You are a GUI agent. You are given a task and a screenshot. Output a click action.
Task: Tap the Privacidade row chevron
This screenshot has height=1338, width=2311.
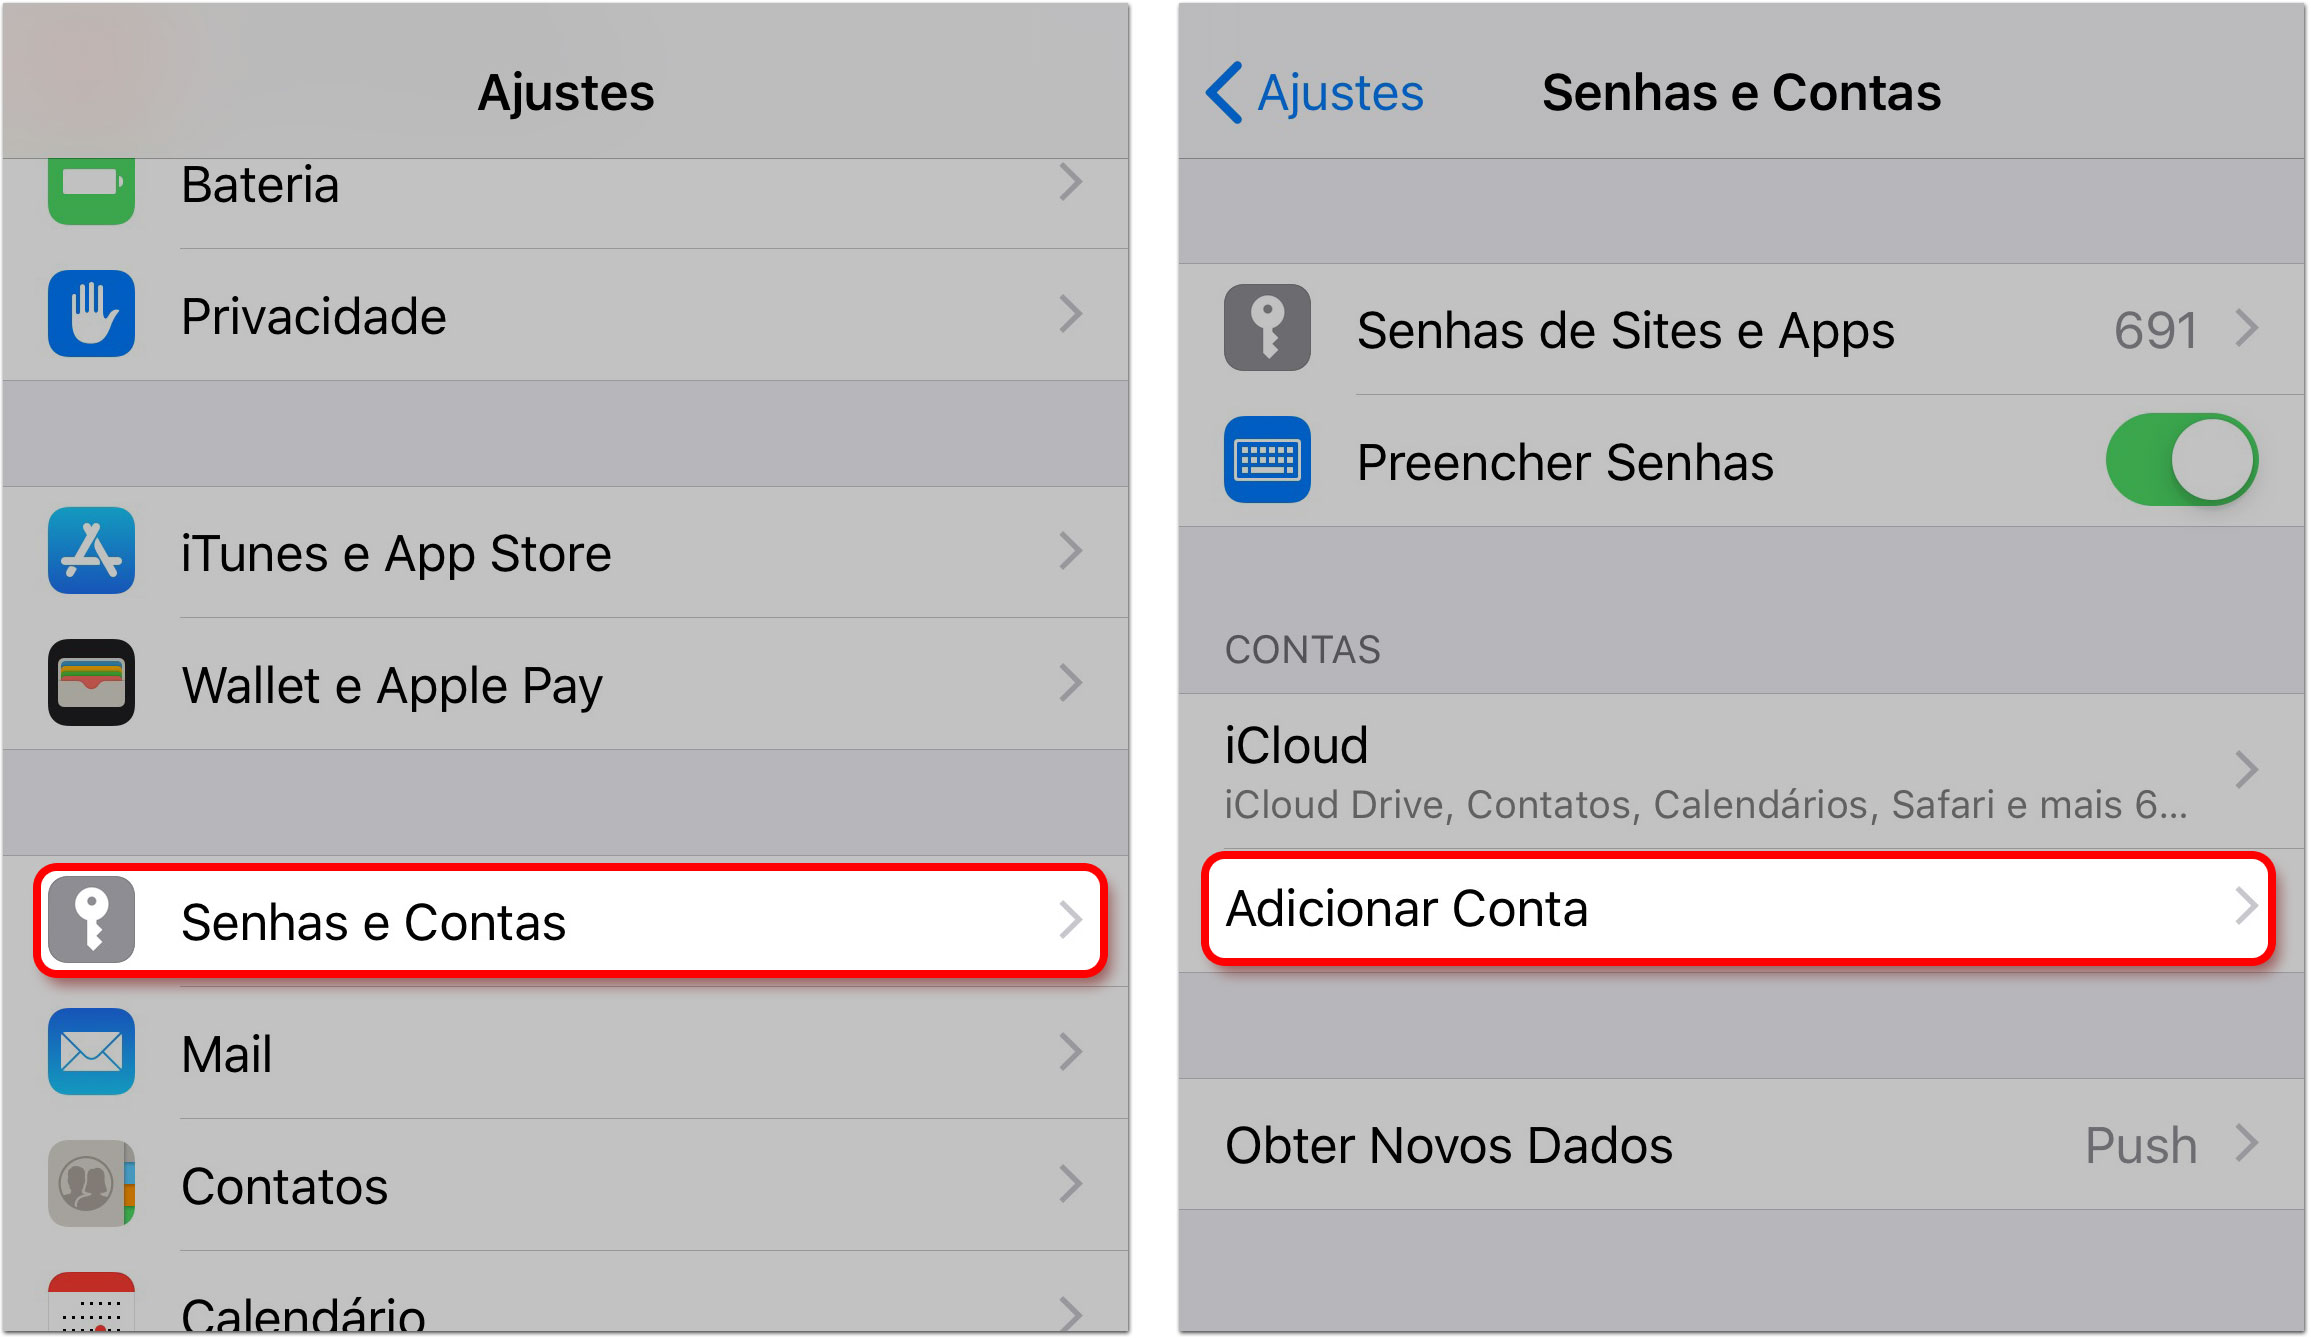1070,314
